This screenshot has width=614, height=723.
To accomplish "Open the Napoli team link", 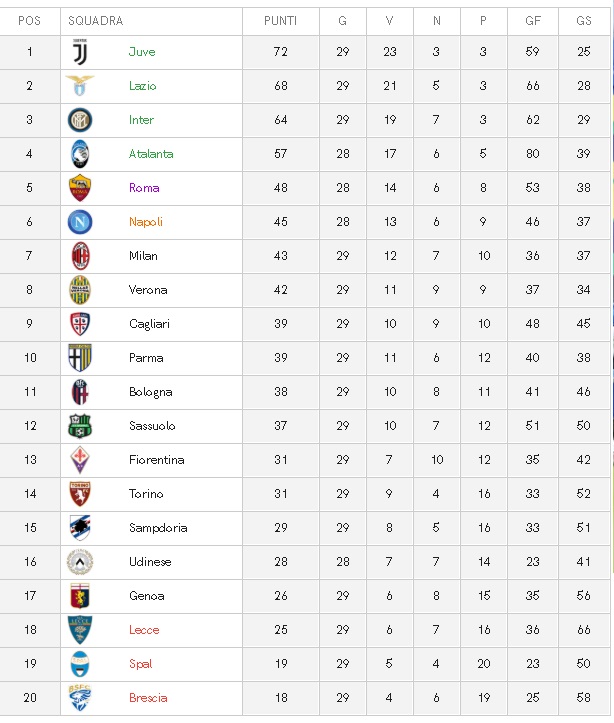I will pos(146,222).
